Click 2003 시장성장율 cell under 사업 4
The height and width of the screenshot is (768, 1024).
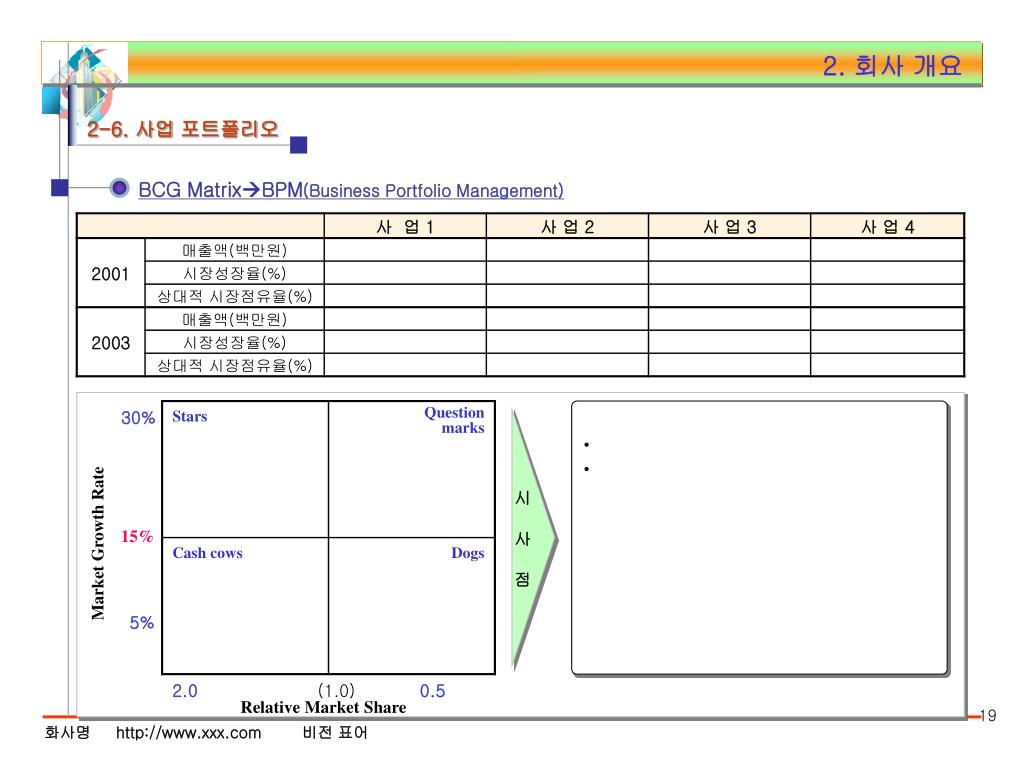click(888, 342)
